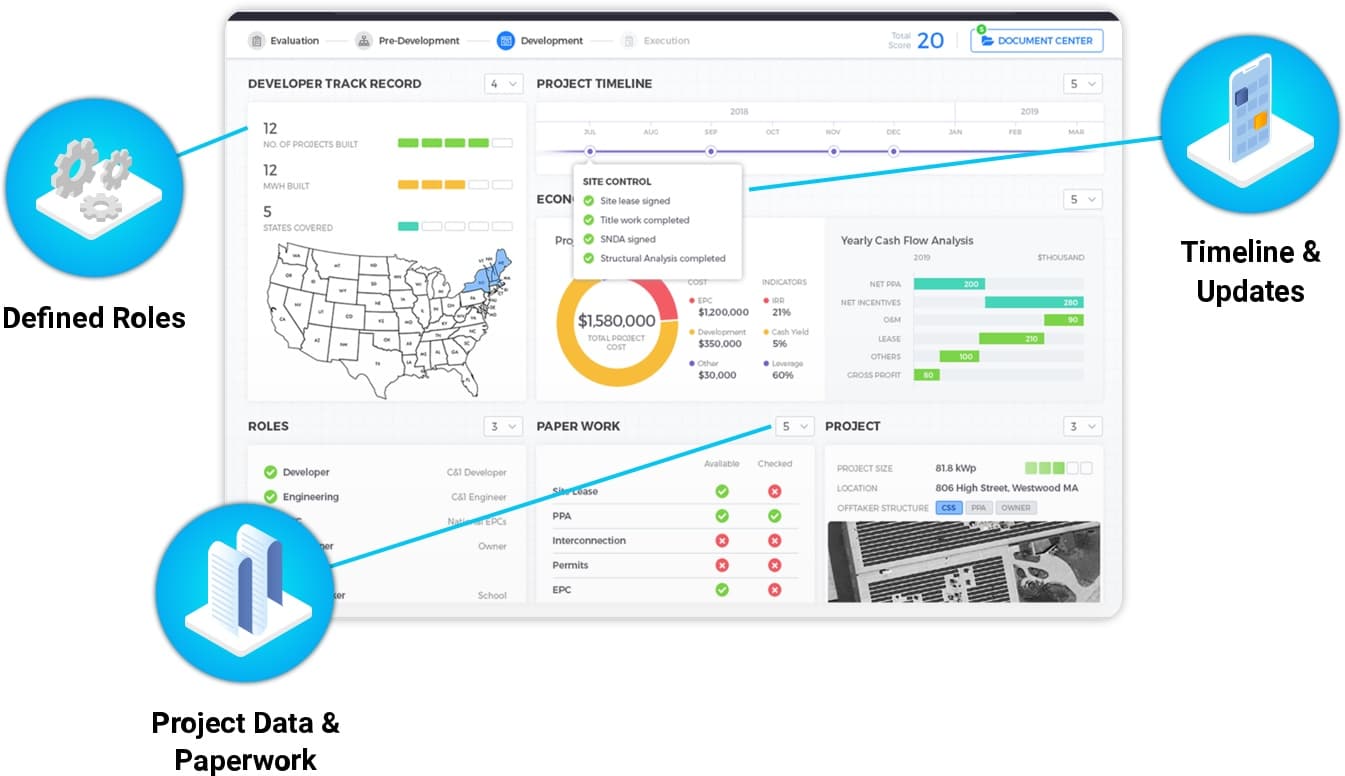The height and width of the screenshot is (776, 1345).
Task: Open the Project Timeline score dropdown
Action: pos(1083,84)
